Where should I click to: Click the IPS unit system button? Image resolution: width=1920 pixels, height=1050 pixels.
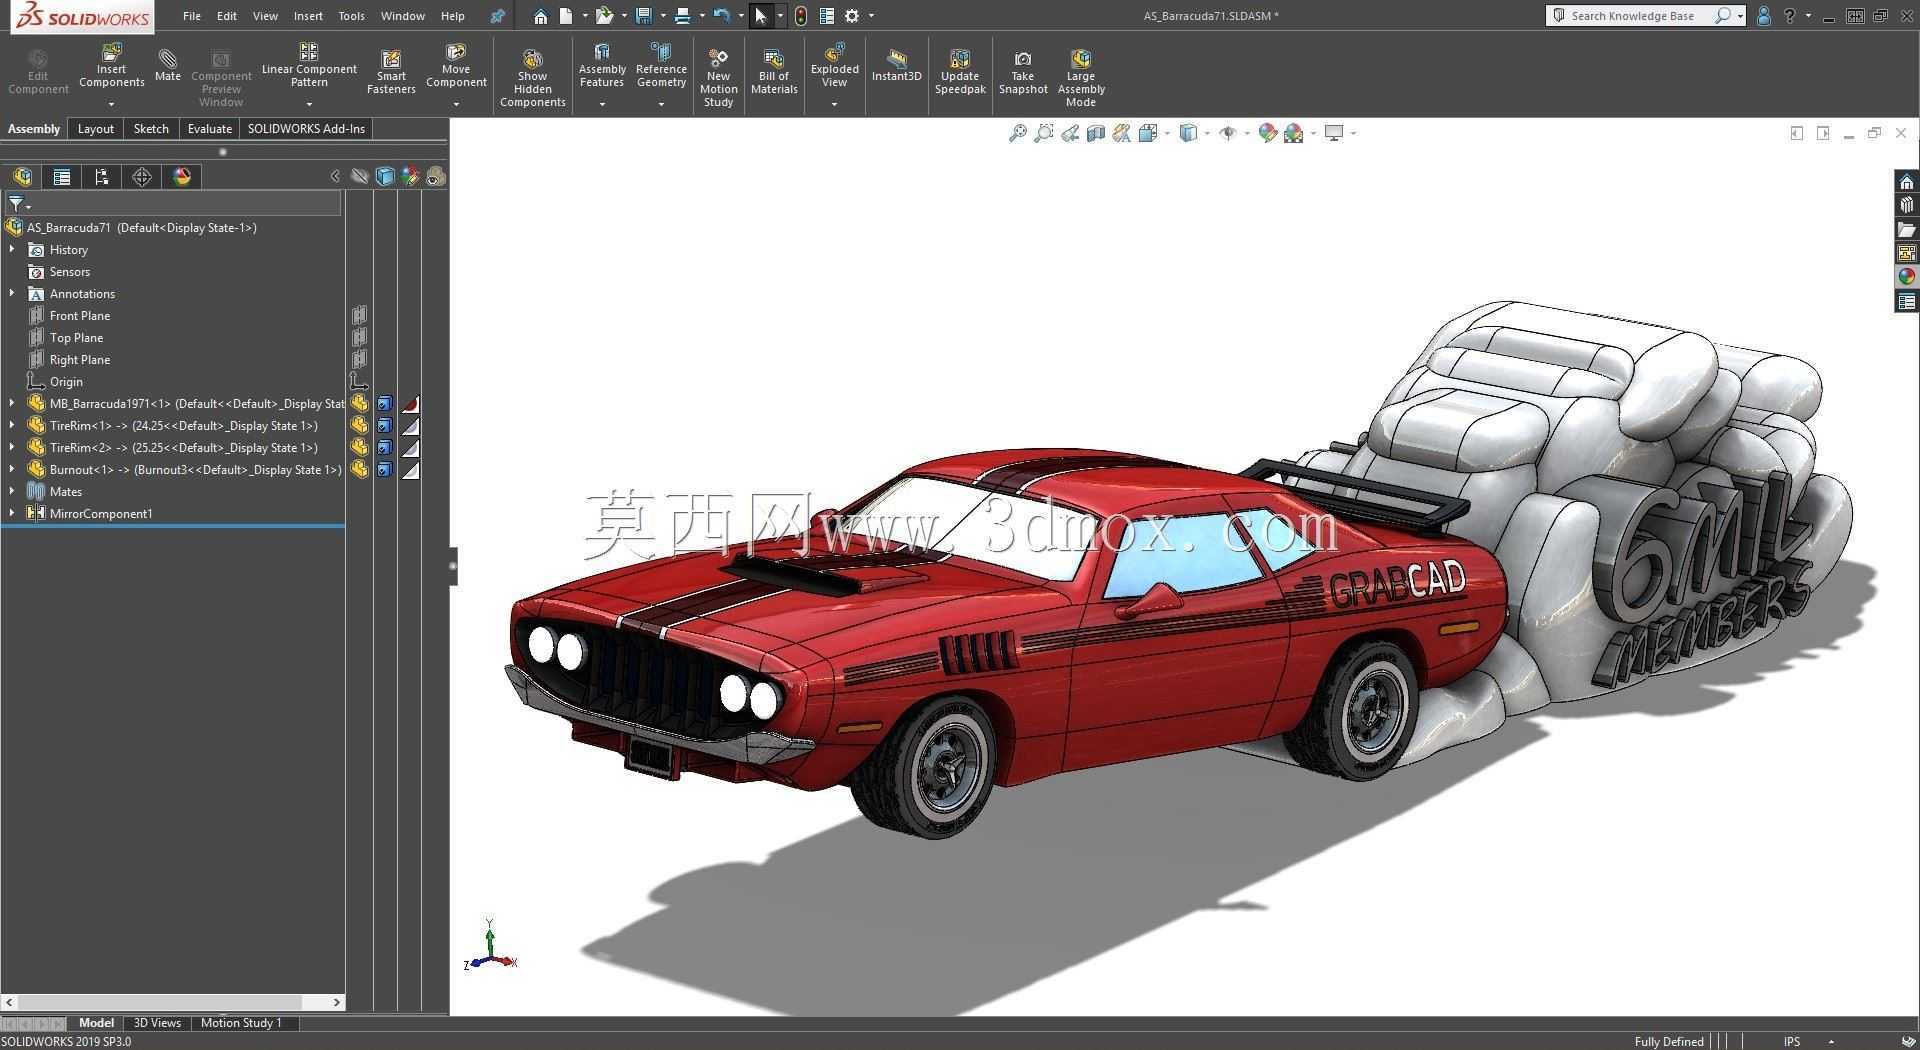point(1792,1041)
